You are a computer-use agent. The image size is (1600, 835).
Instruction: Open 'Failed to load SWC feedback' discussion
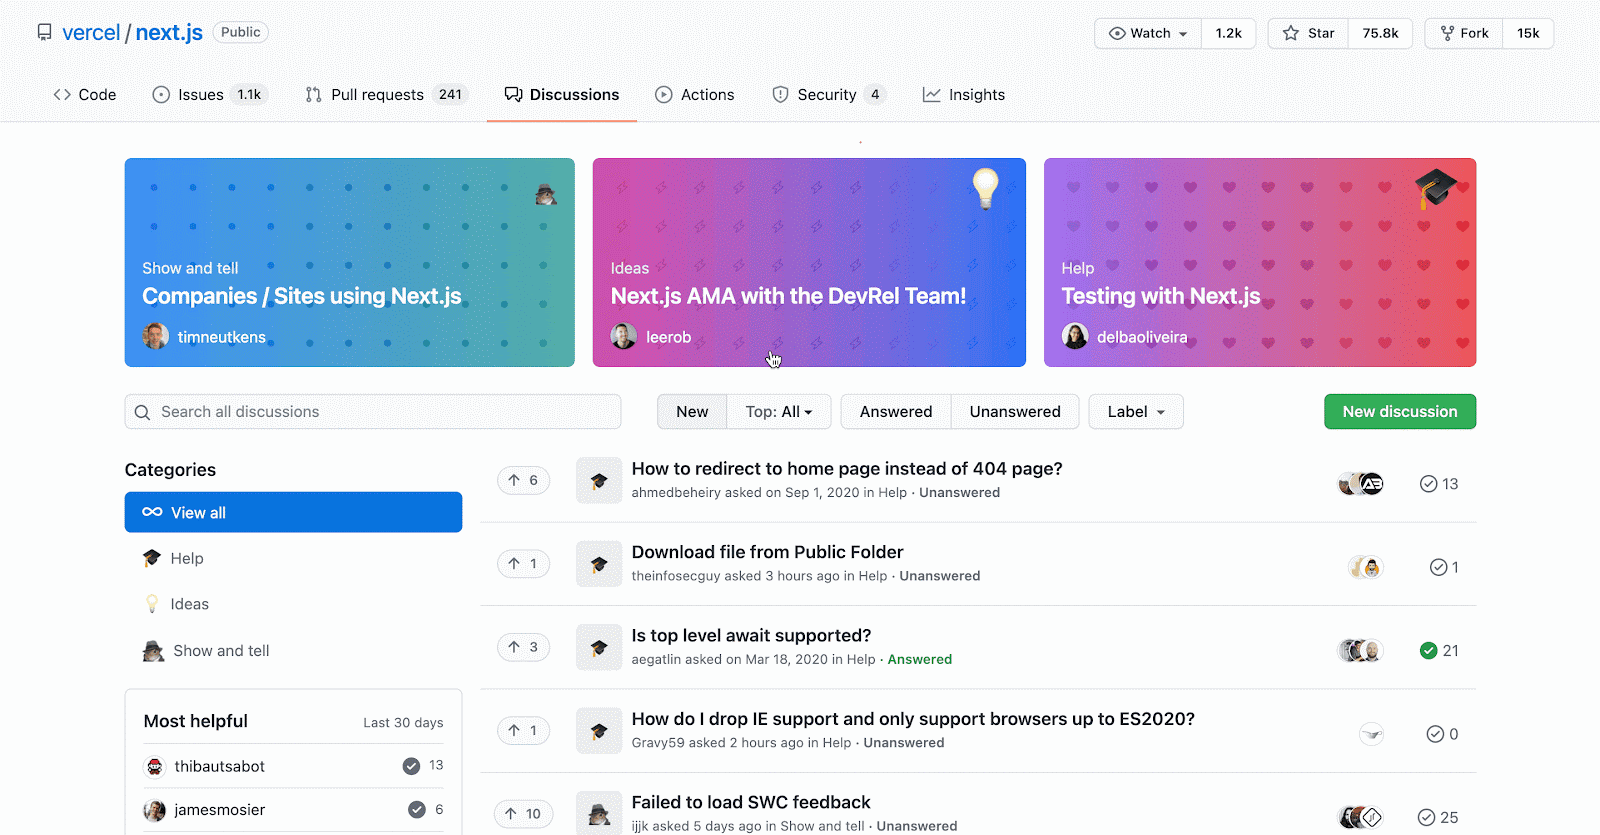(x=751, y=802)
